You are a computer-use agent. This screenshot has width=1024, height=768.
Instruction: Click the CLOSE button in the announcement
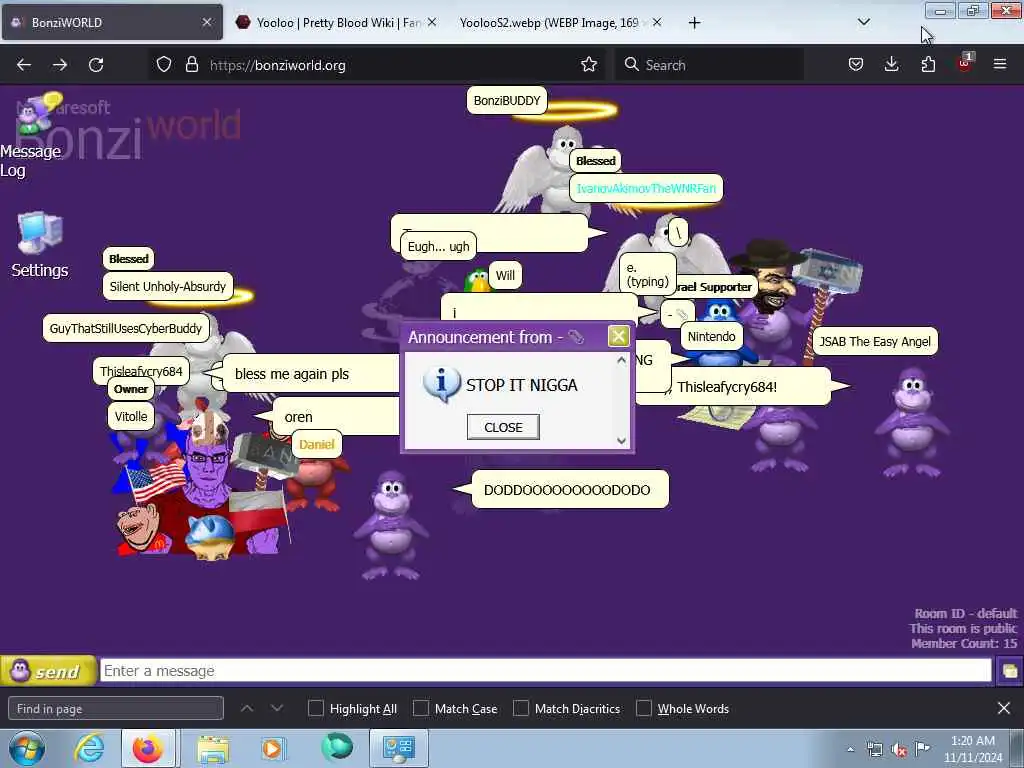503,427
